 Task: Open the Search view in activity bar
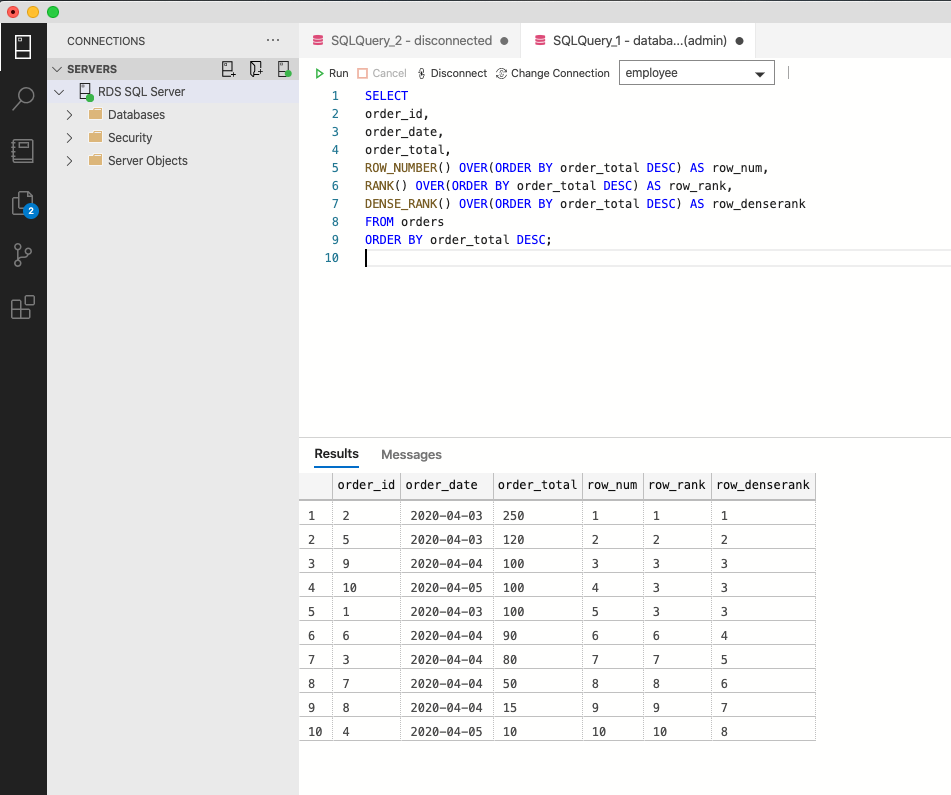click(x=23, y=98)
